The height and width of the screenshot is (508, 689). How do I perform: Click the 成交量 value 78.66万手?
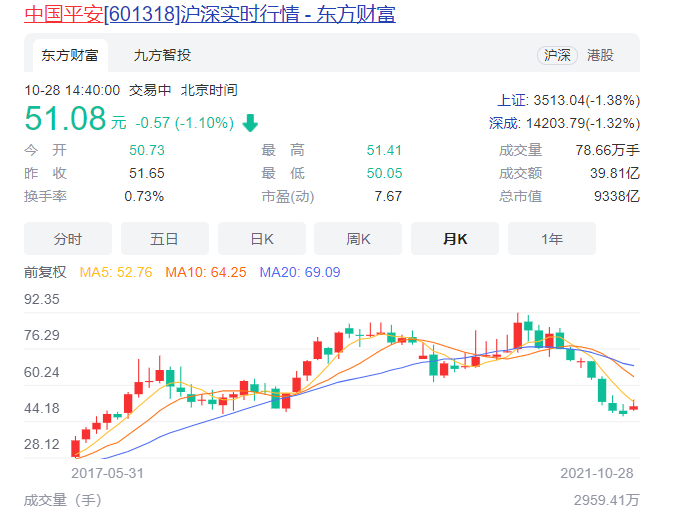(608, 150)
